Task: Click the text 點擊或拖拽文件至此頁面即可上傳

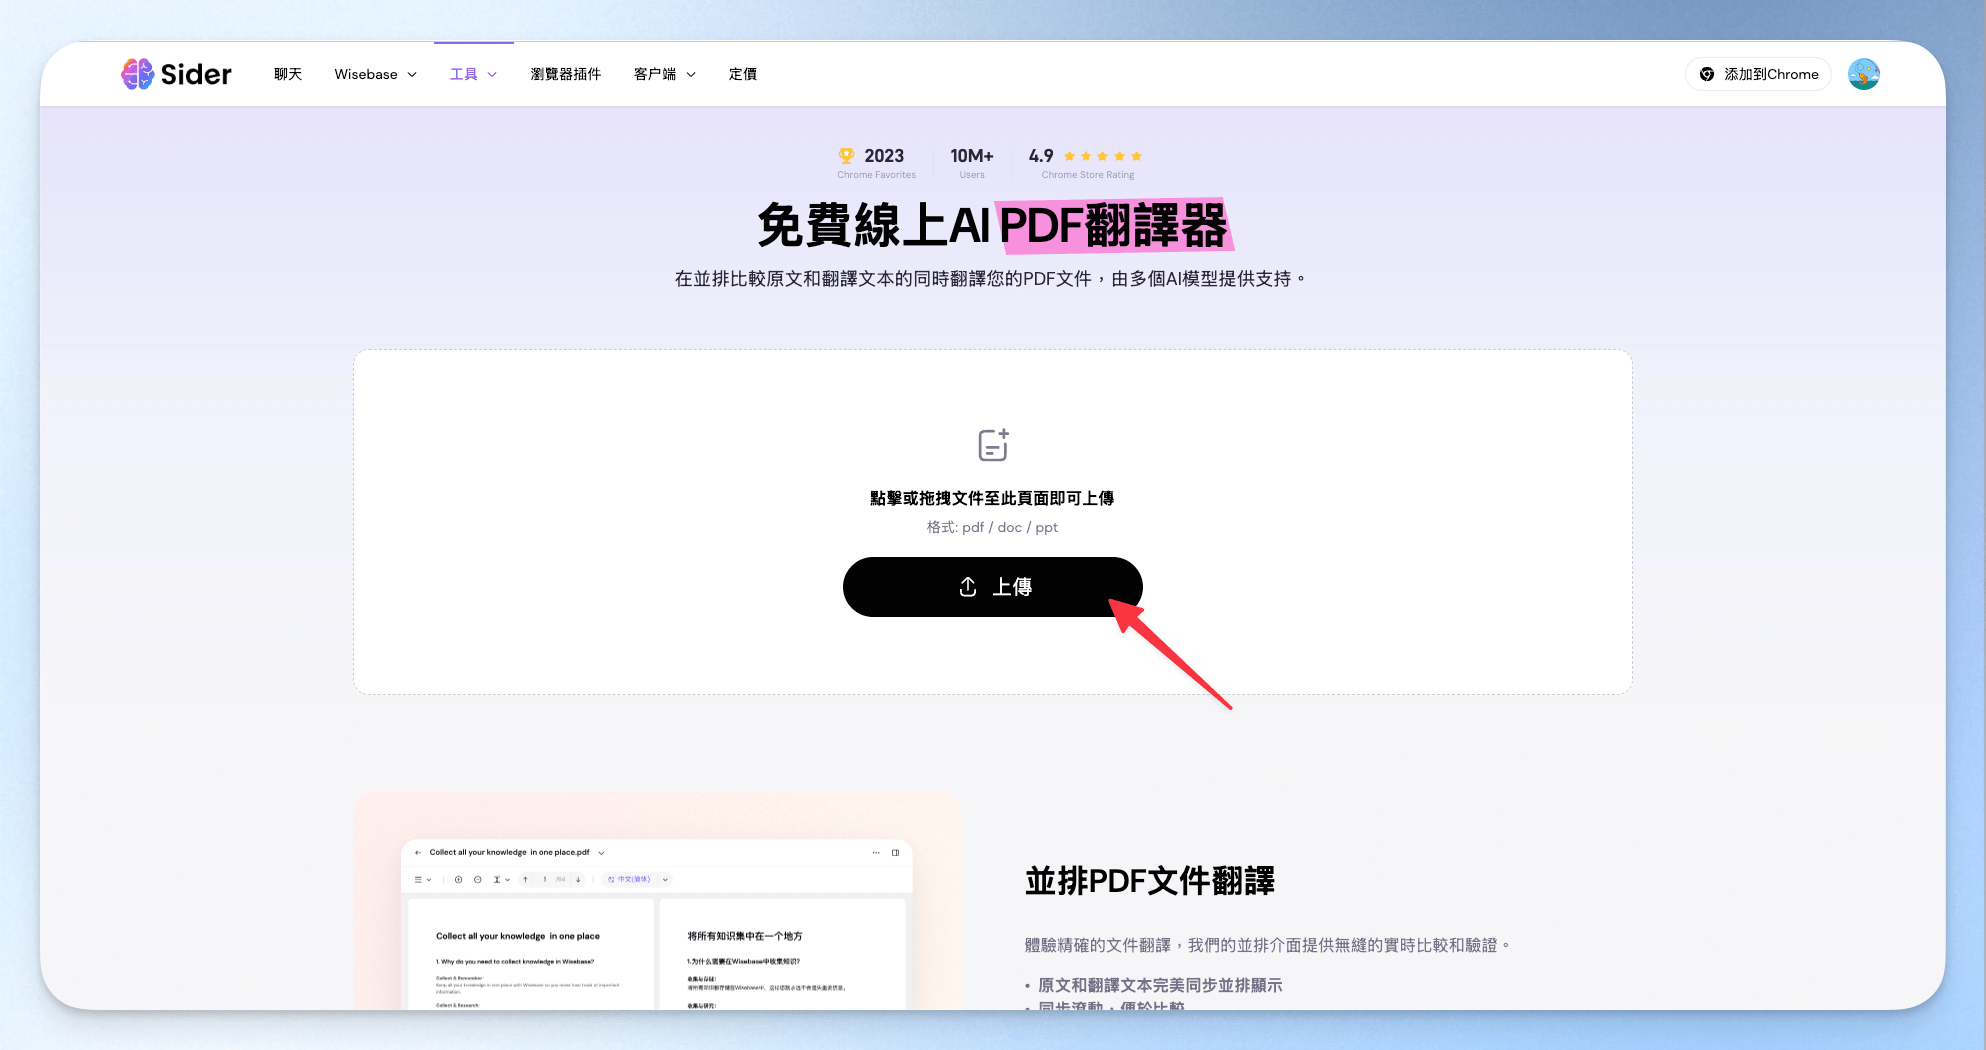Action: 992,498
